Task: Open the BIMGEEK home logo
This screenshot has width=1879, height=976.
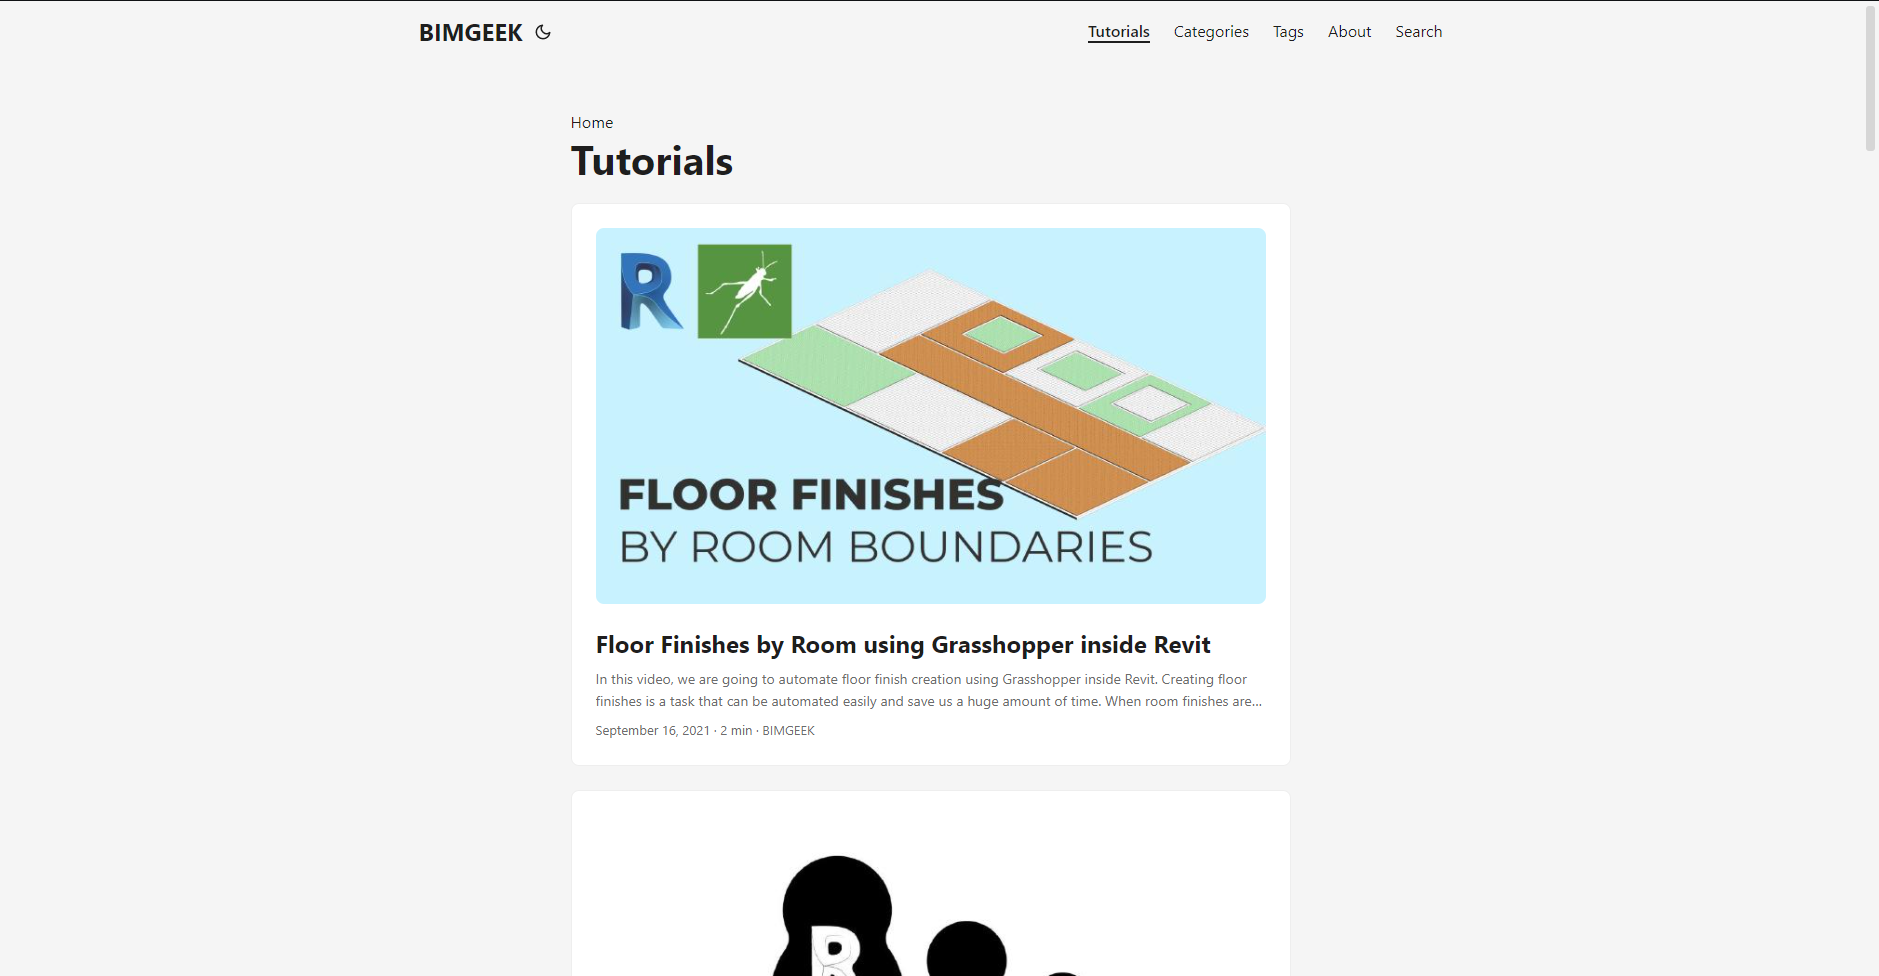Action: tap(470, 32)
